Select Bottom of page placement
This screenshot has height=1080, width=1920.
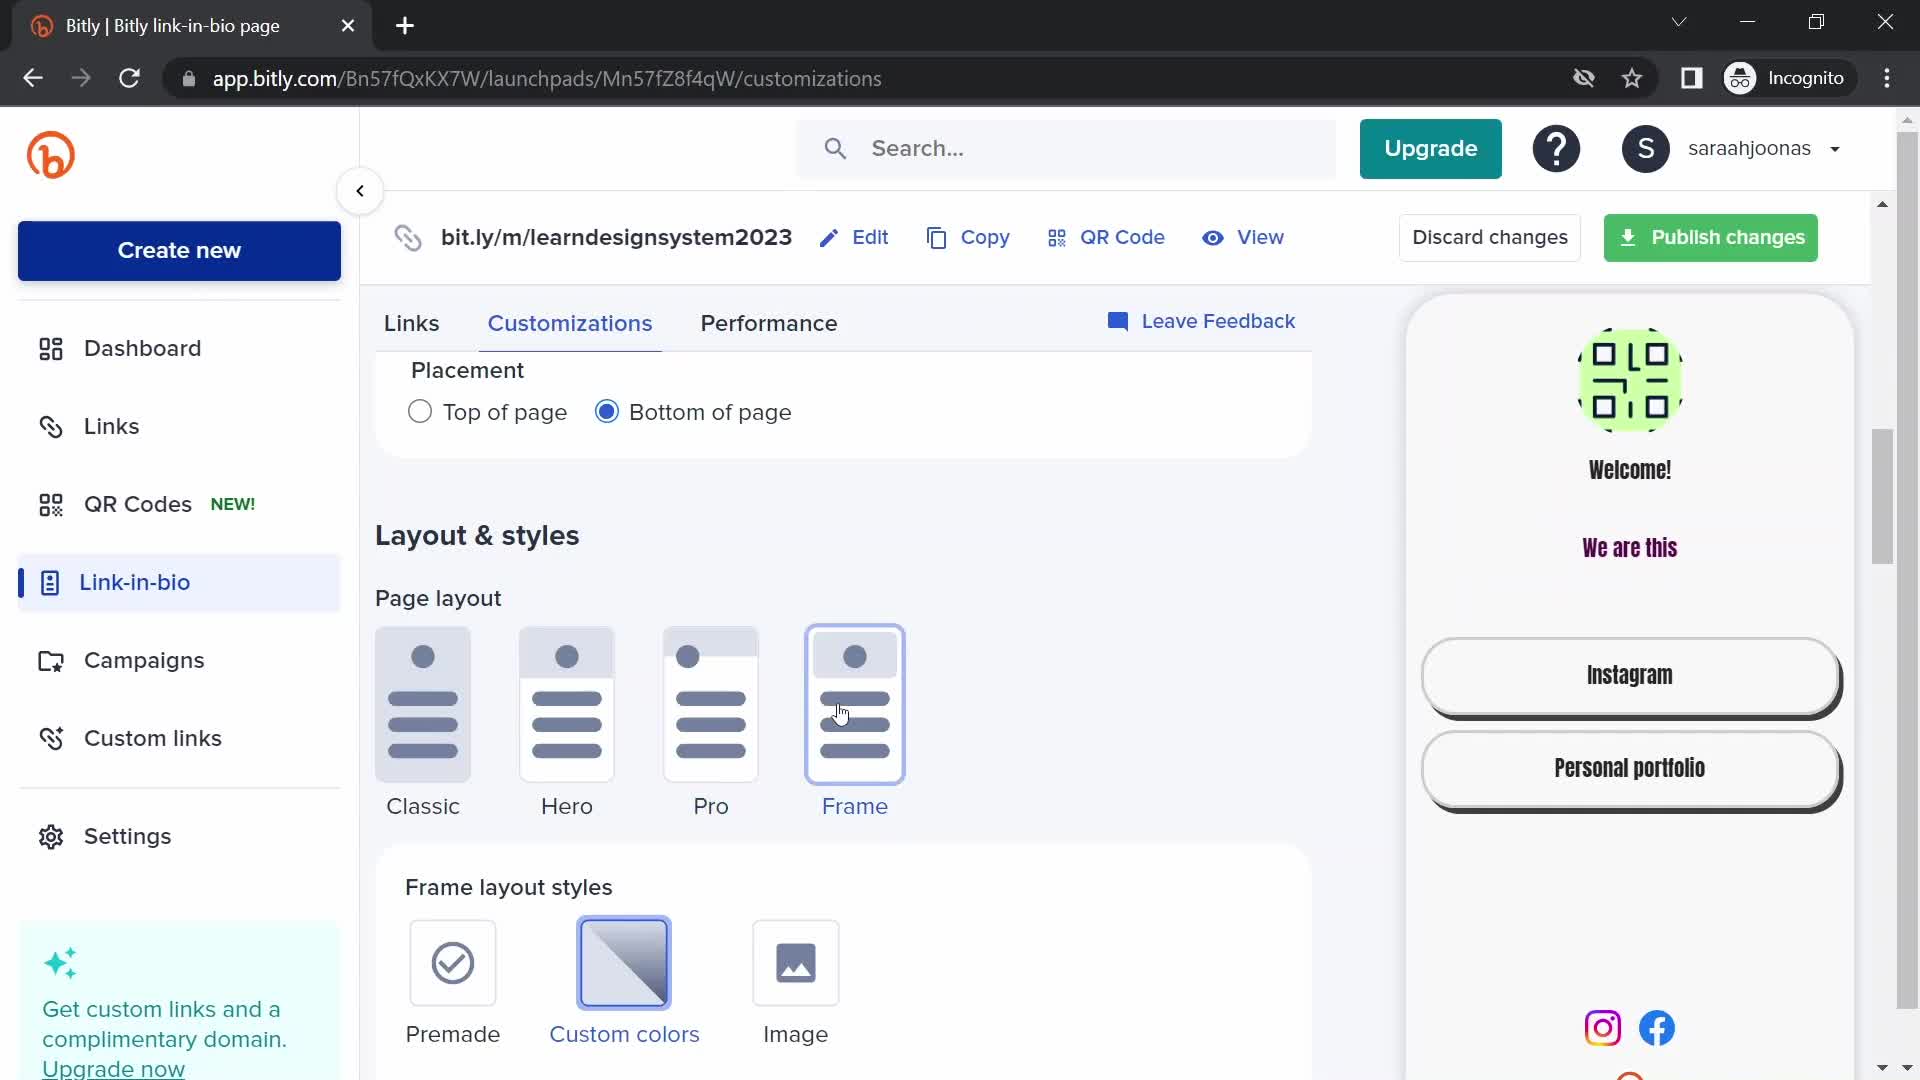607,412
